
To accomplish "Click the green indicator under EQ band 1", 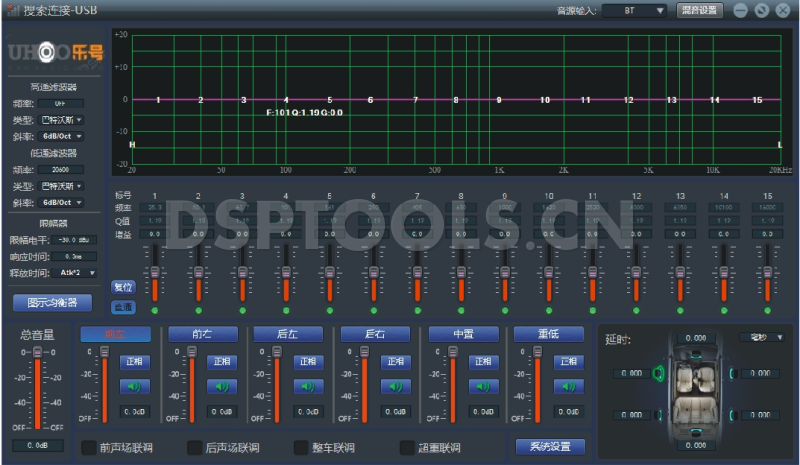I will click(x=154, y=310).
